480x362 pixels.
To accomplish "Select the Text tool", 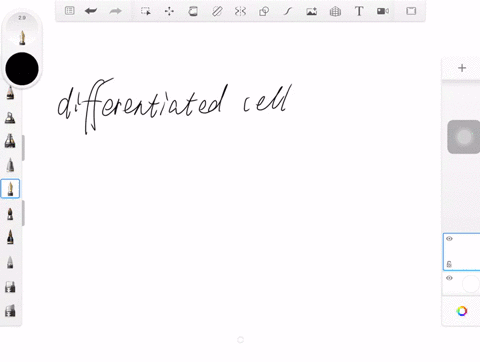I will (359, 11).
